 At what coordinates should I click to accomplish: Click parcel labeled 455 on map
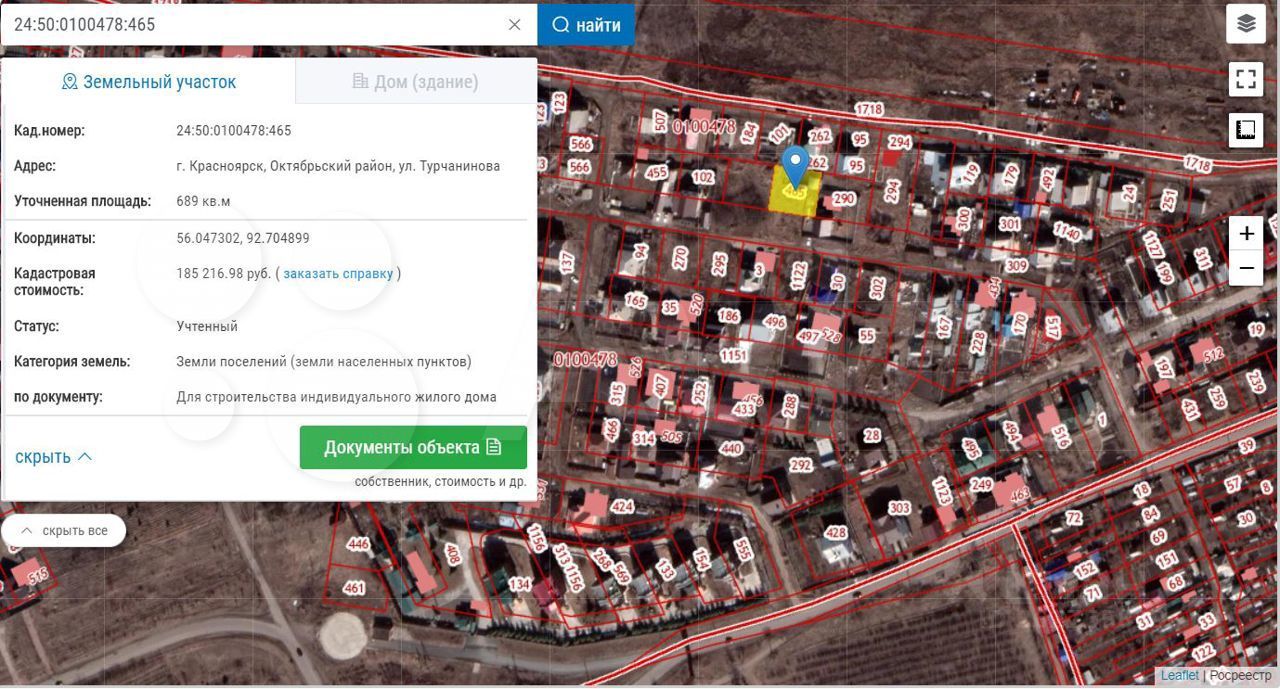click(656, 173)
